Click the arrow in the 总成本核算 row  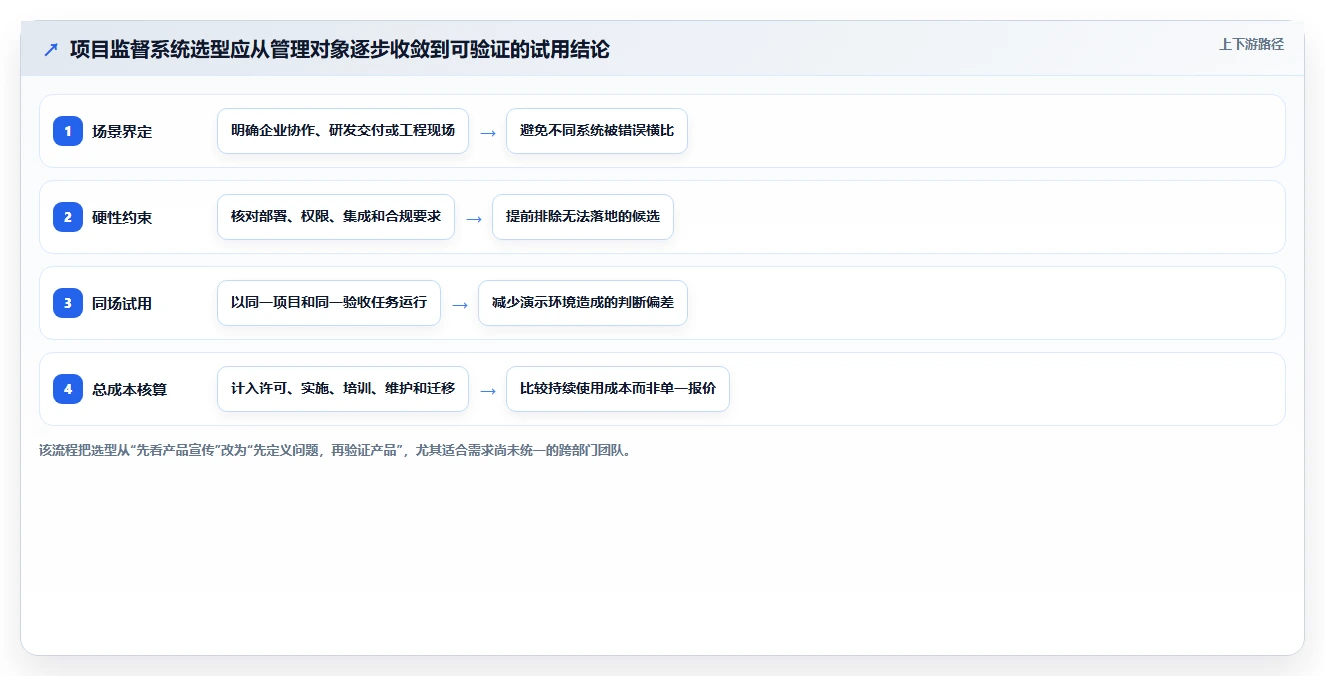pos(488,390)
